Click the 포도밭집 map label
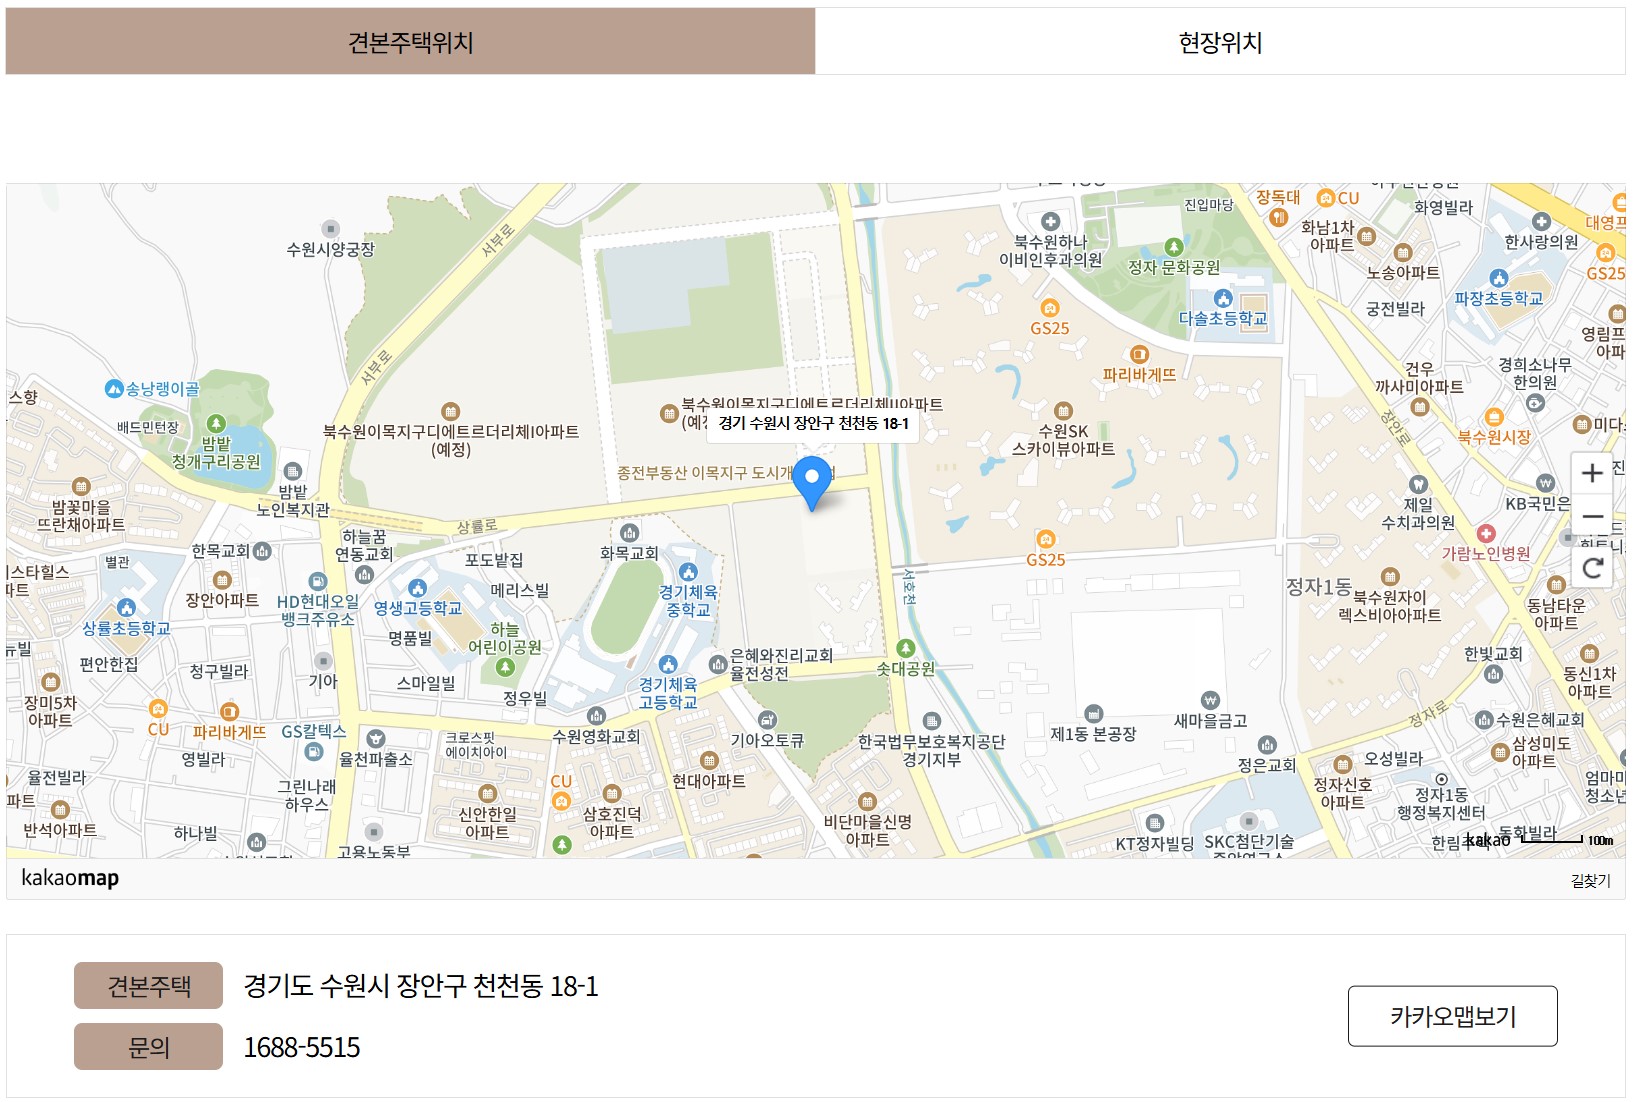The image size is (1633, 1102). [494, 560]
